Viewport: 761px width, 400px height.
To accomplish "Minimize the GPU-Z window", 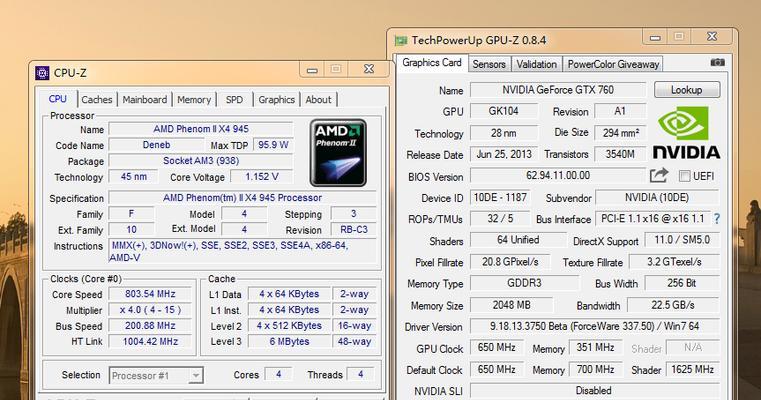I will coord(655,37).
